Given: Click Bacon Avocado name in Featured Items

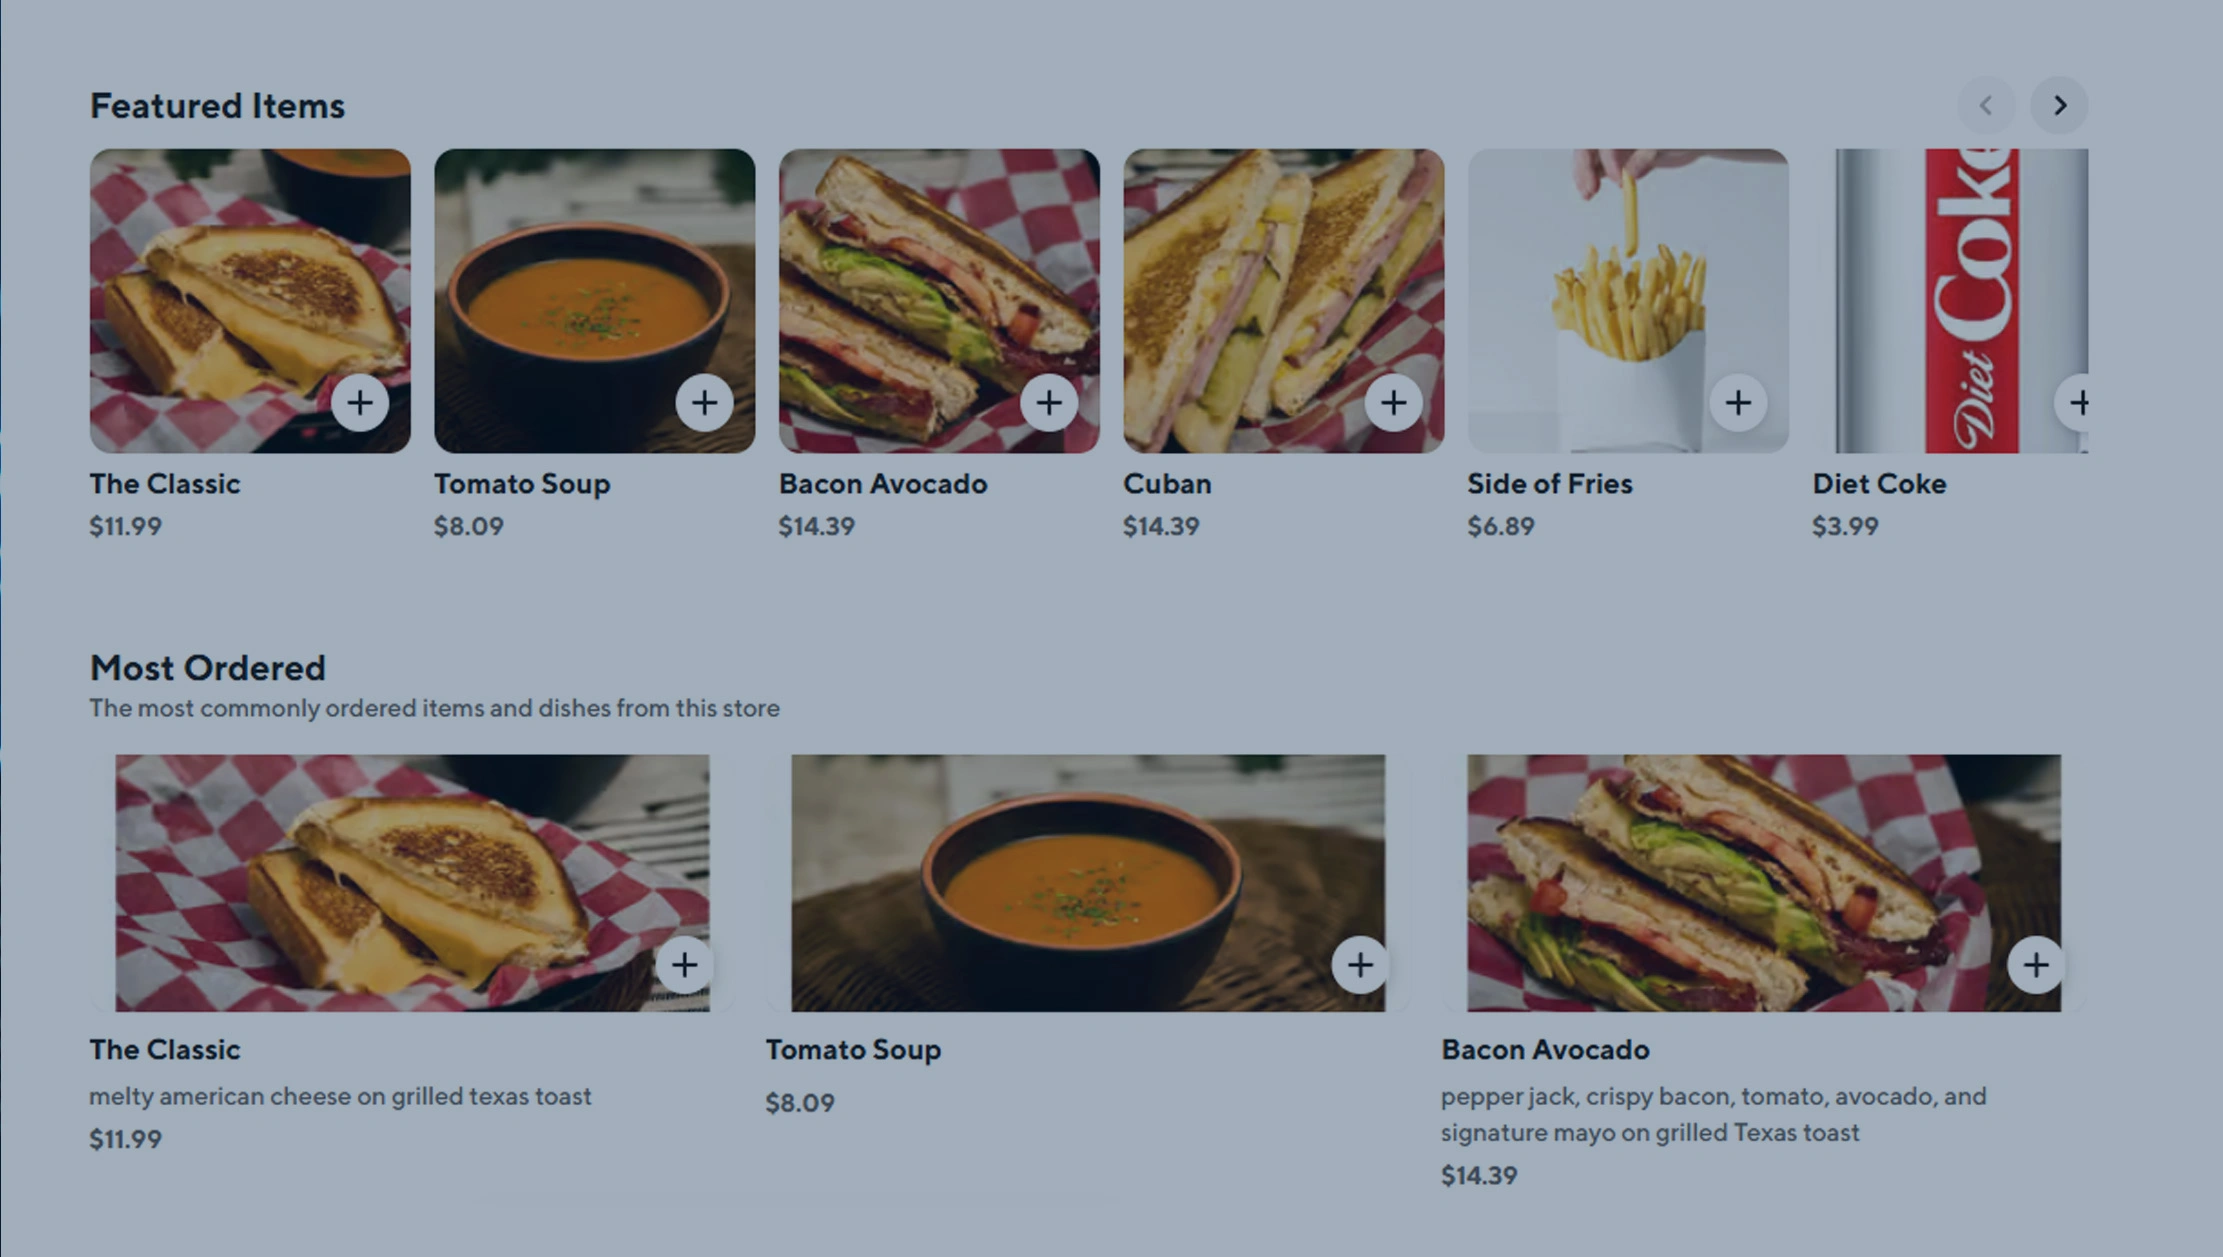Looking at the screenshot, I should [883, 484].
